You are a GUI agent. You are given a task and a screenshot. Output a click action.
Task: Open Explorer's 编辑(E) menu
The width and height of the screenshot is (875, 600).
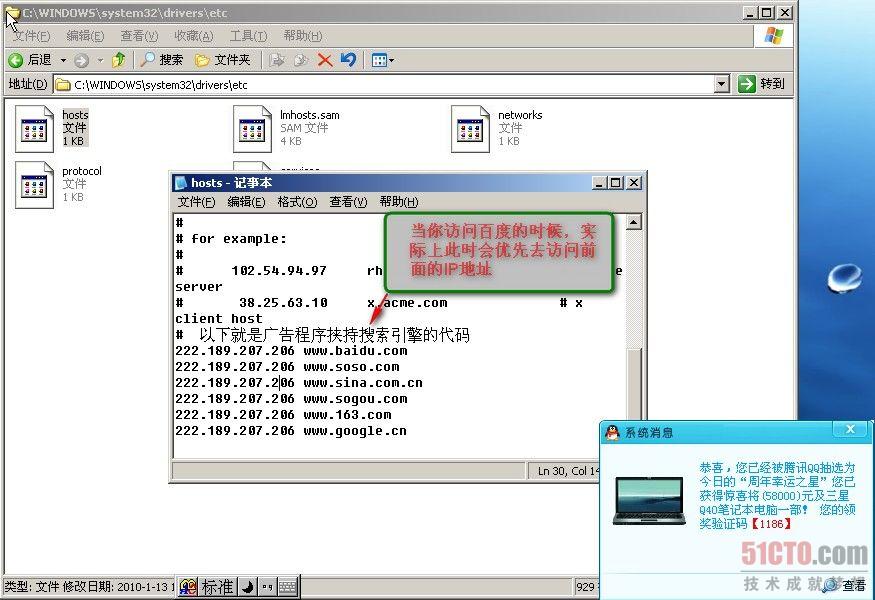coord(85,36)
